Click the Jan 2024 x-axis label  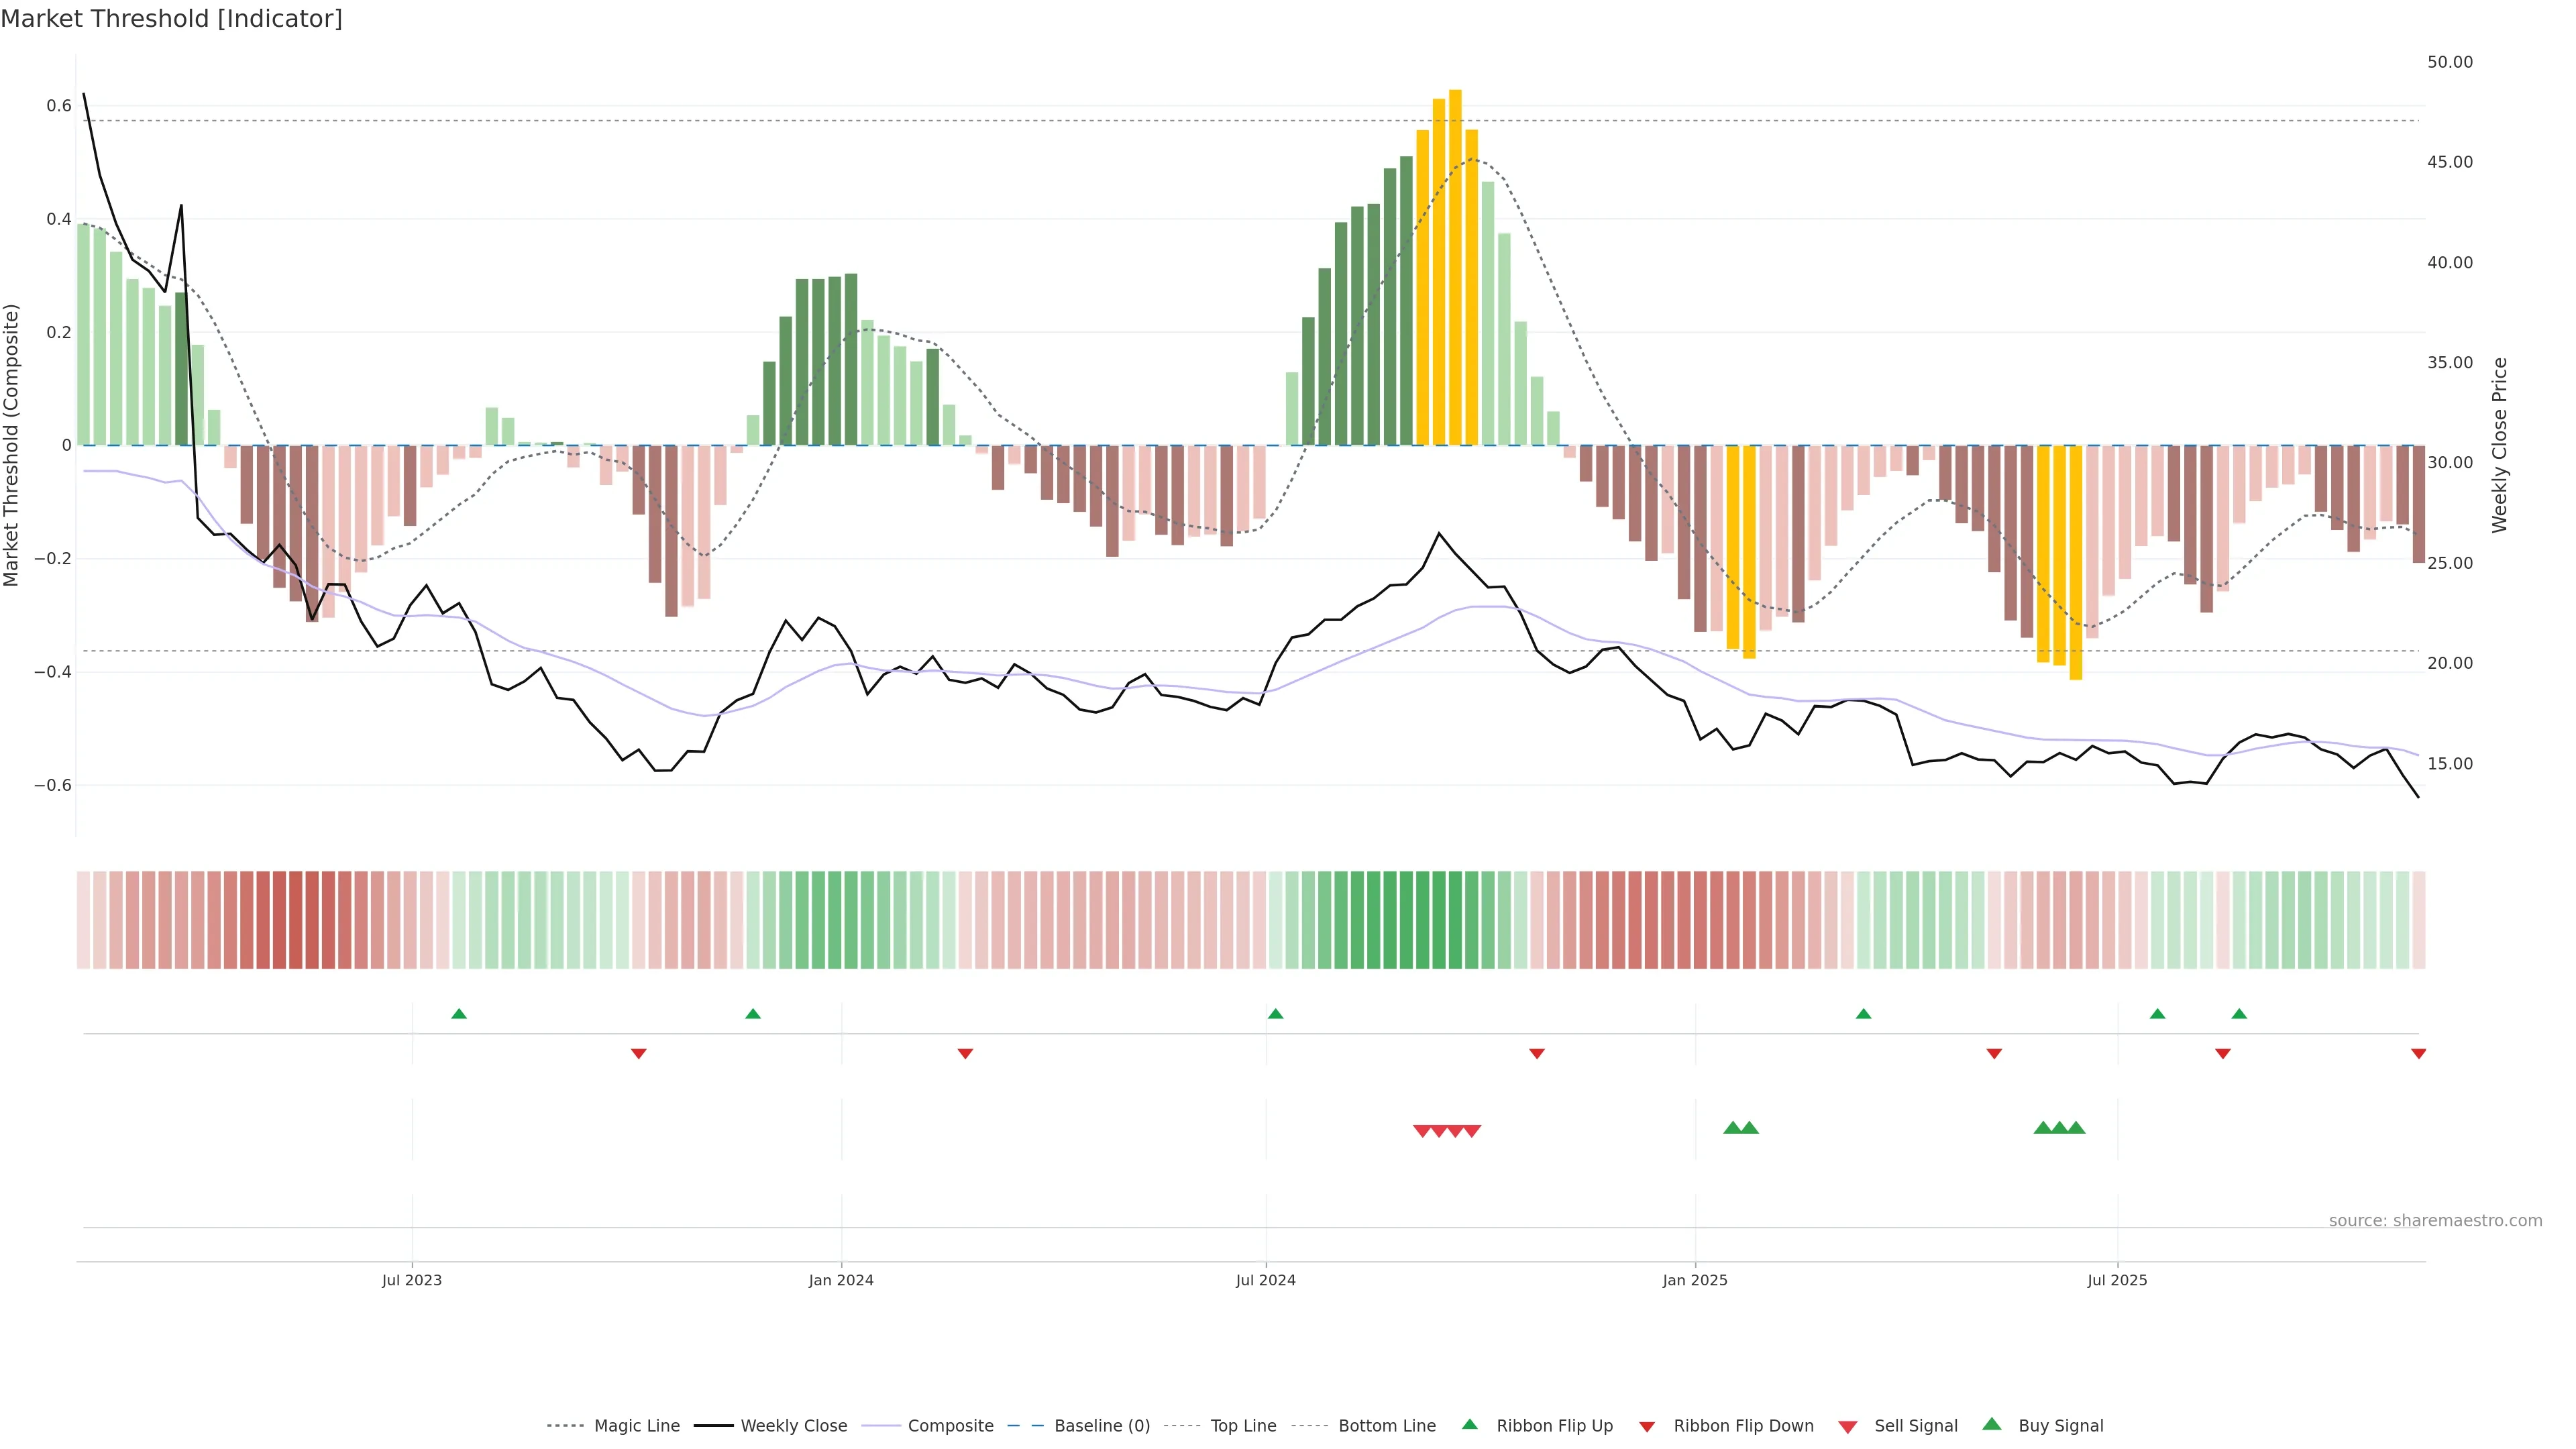click(841, 1280)
